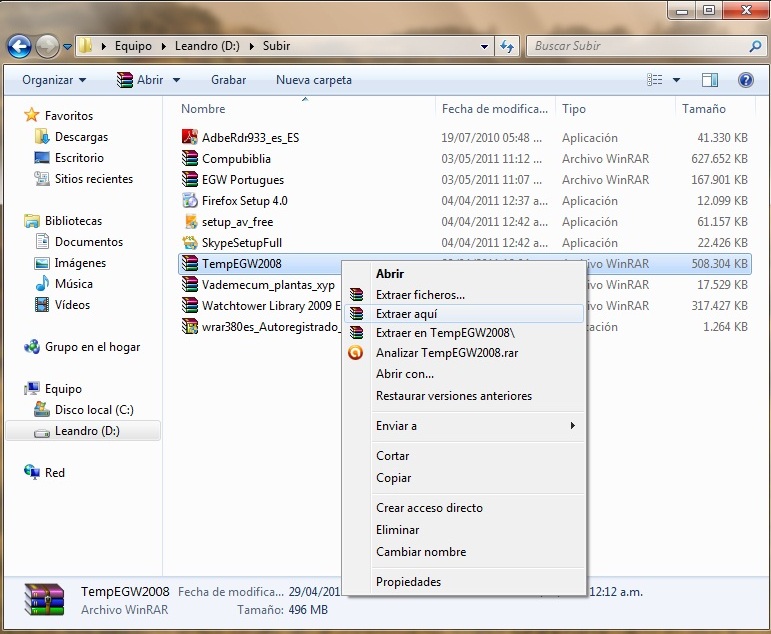
Task: Choose Extraer ficheros... in context menu
Action: tap(464, 295)
